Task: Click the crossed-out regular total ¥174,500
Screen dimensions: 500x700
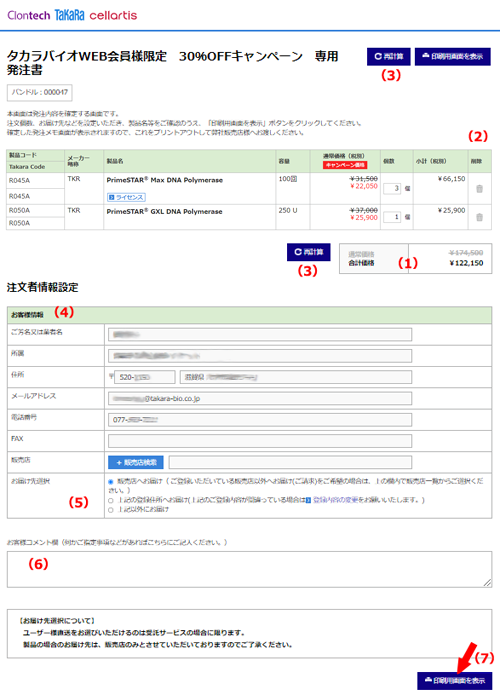Action: [466, 253]
